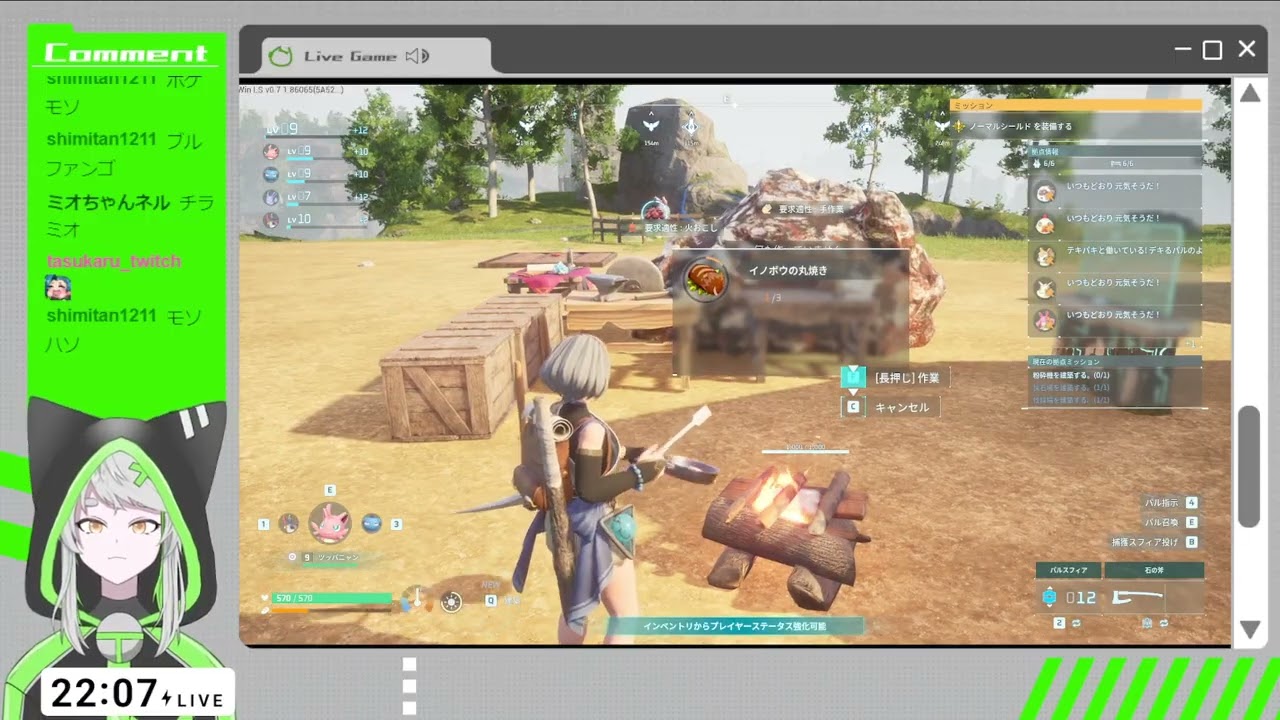Image resolution: width=1280 pixels, height=720 pixels.
Task: Select the pal portrait beside テキパキと働いている
Action: 1045,256
